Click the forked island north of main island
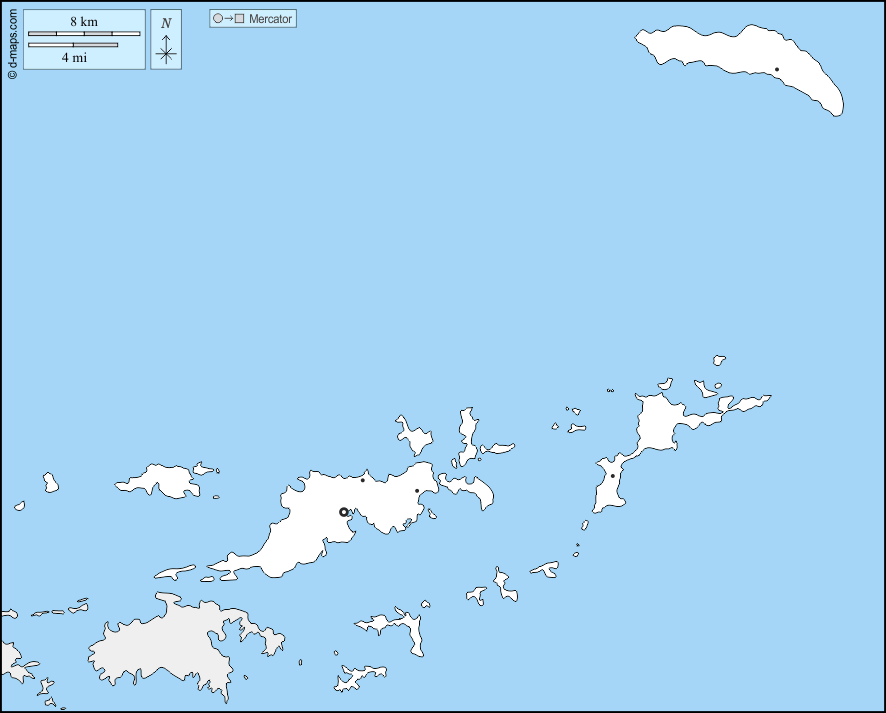Screen dimensions: 886x713 coord(413,436)
